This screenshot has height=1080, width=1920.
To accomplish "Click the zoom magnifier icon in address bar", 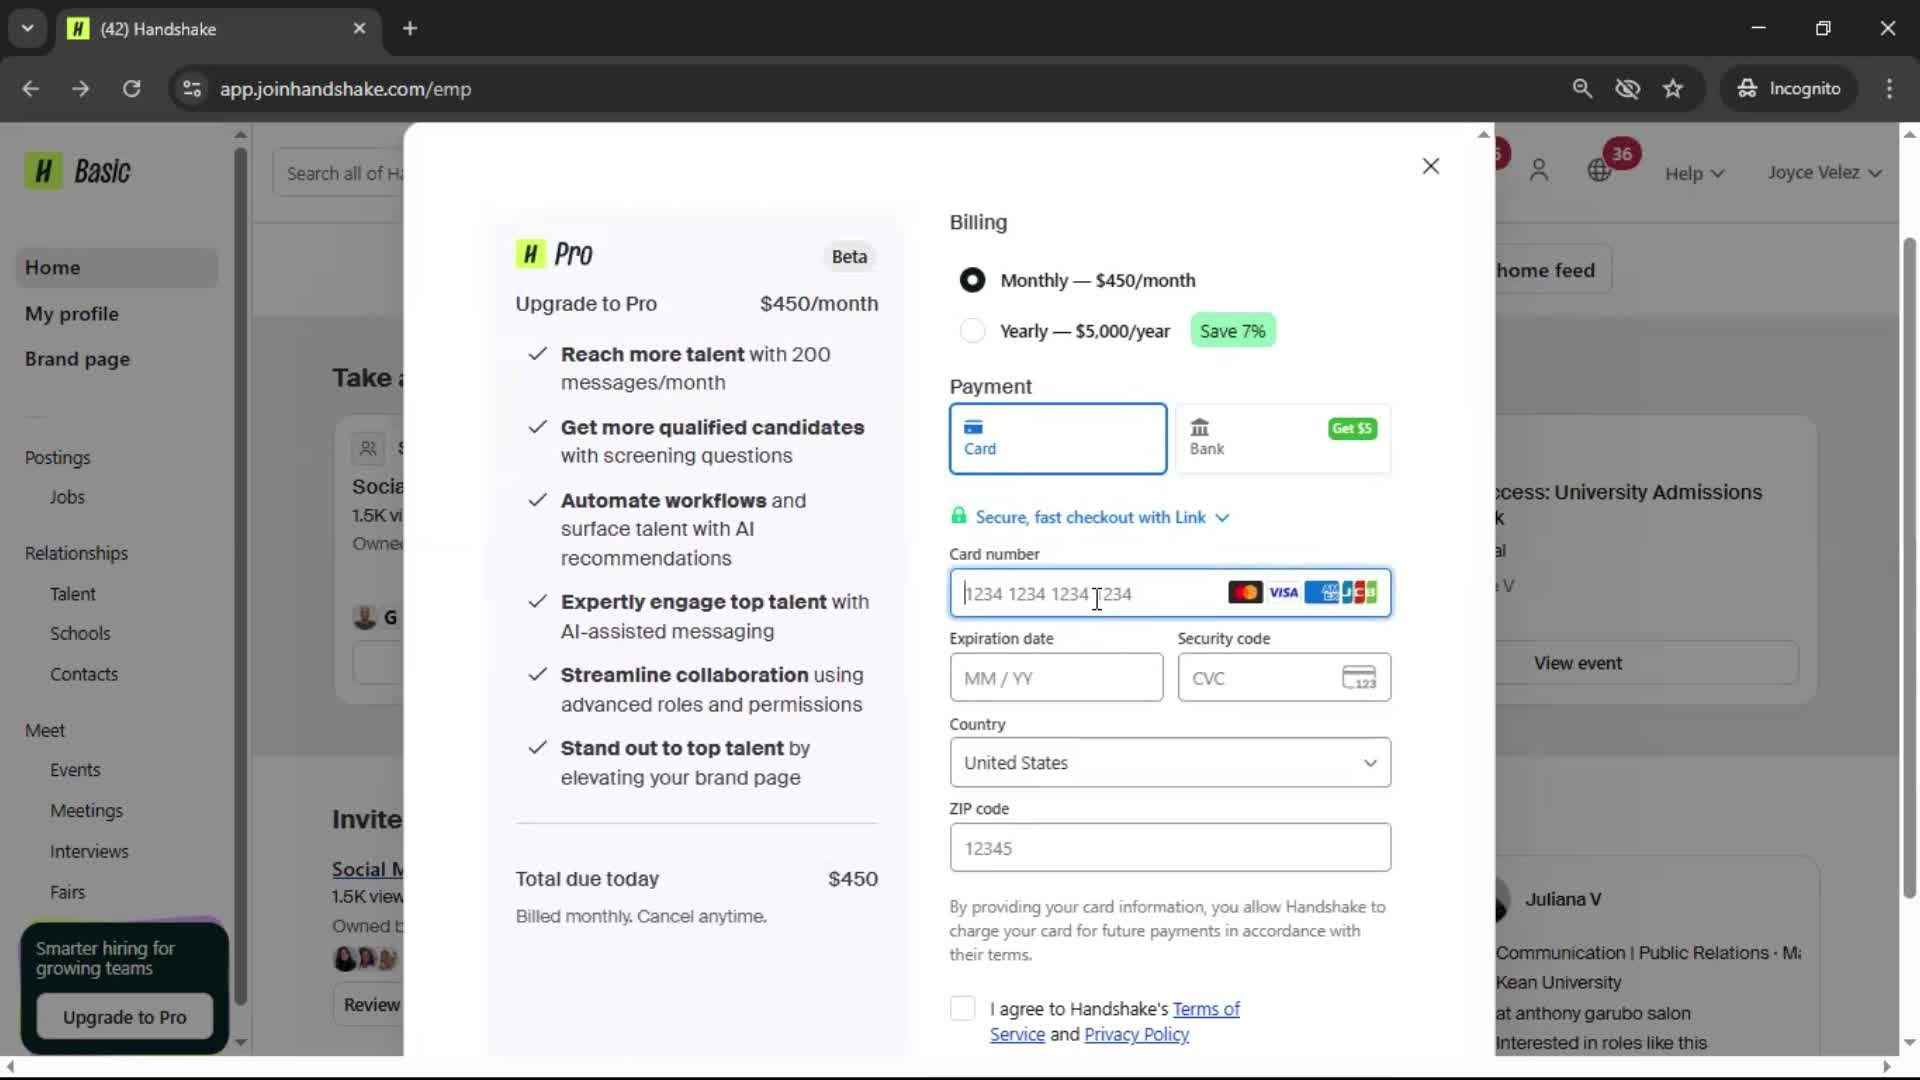I will click(1582, 89).
